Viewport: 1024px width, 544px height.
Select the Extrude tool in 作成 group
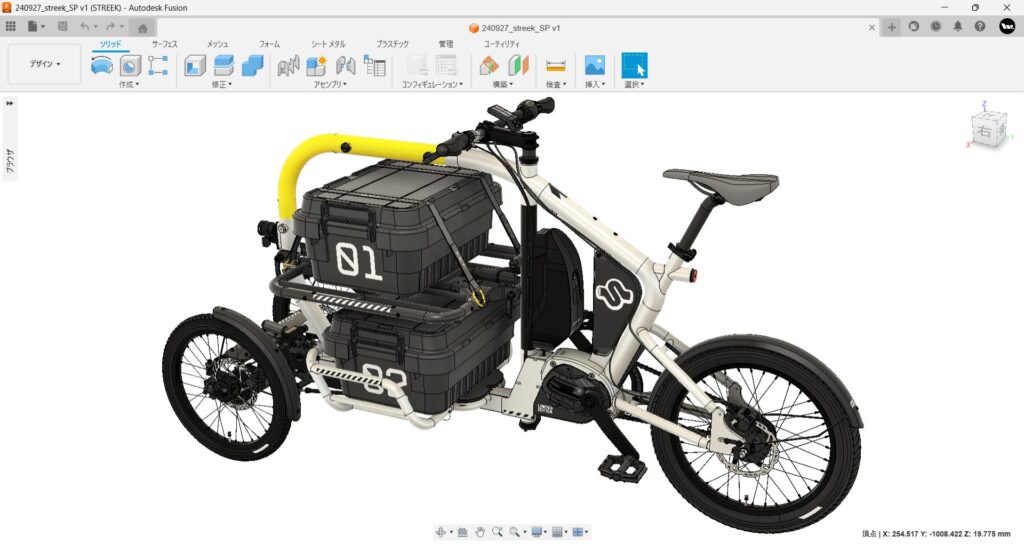pos(102,65)
